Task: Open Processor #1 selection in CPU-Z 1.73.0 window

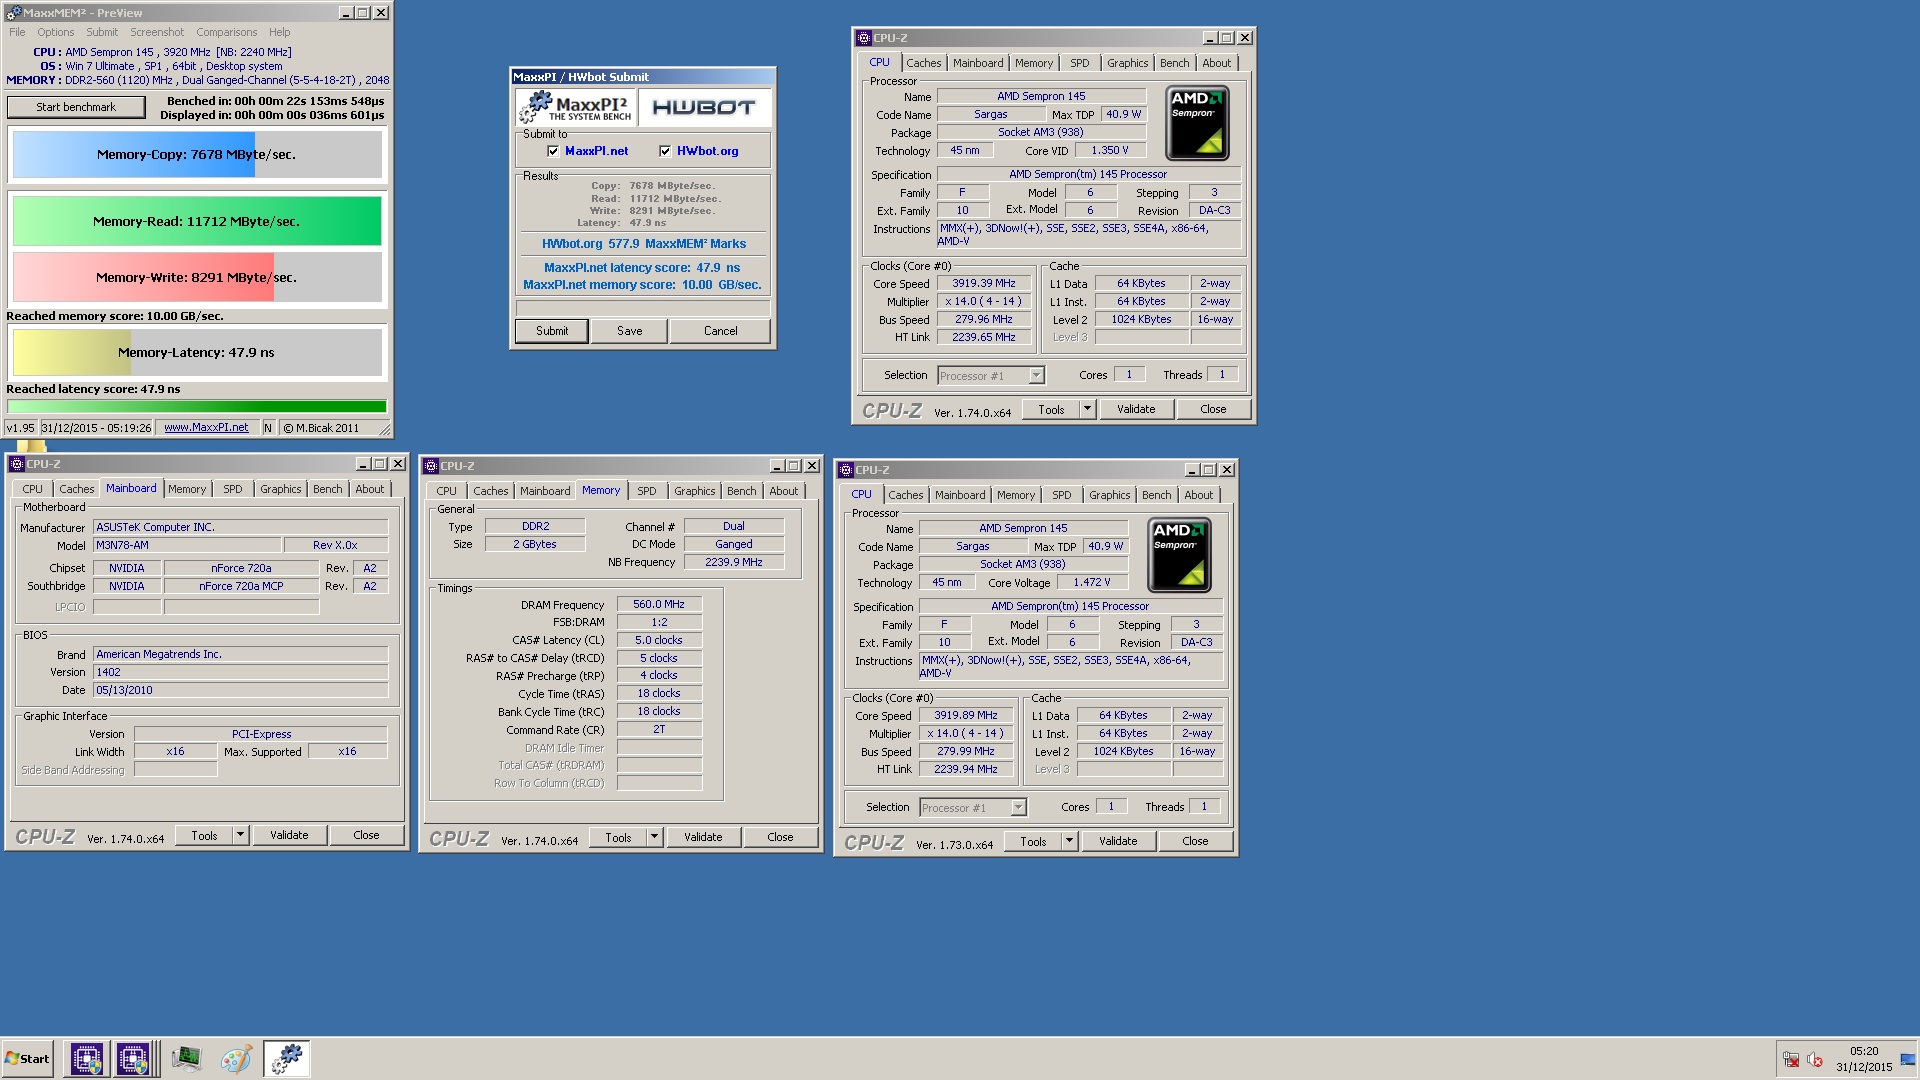Action: (x=973, y=808)
